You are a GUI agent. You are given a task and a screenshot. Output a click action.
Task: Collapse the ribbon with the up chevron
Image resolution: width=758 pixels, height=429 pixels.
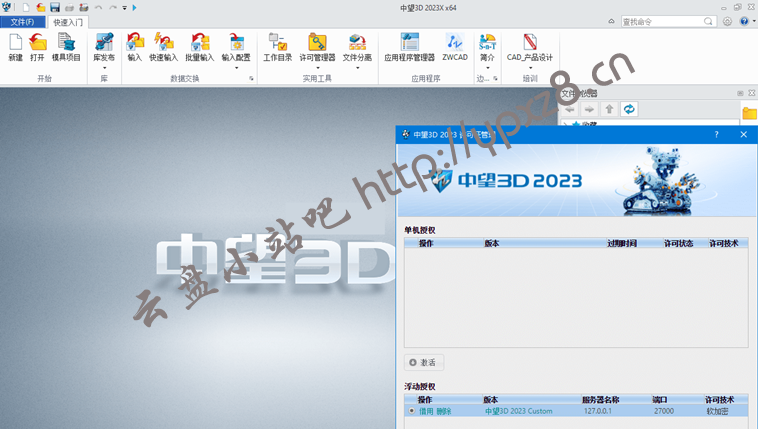tap(612, 21)
